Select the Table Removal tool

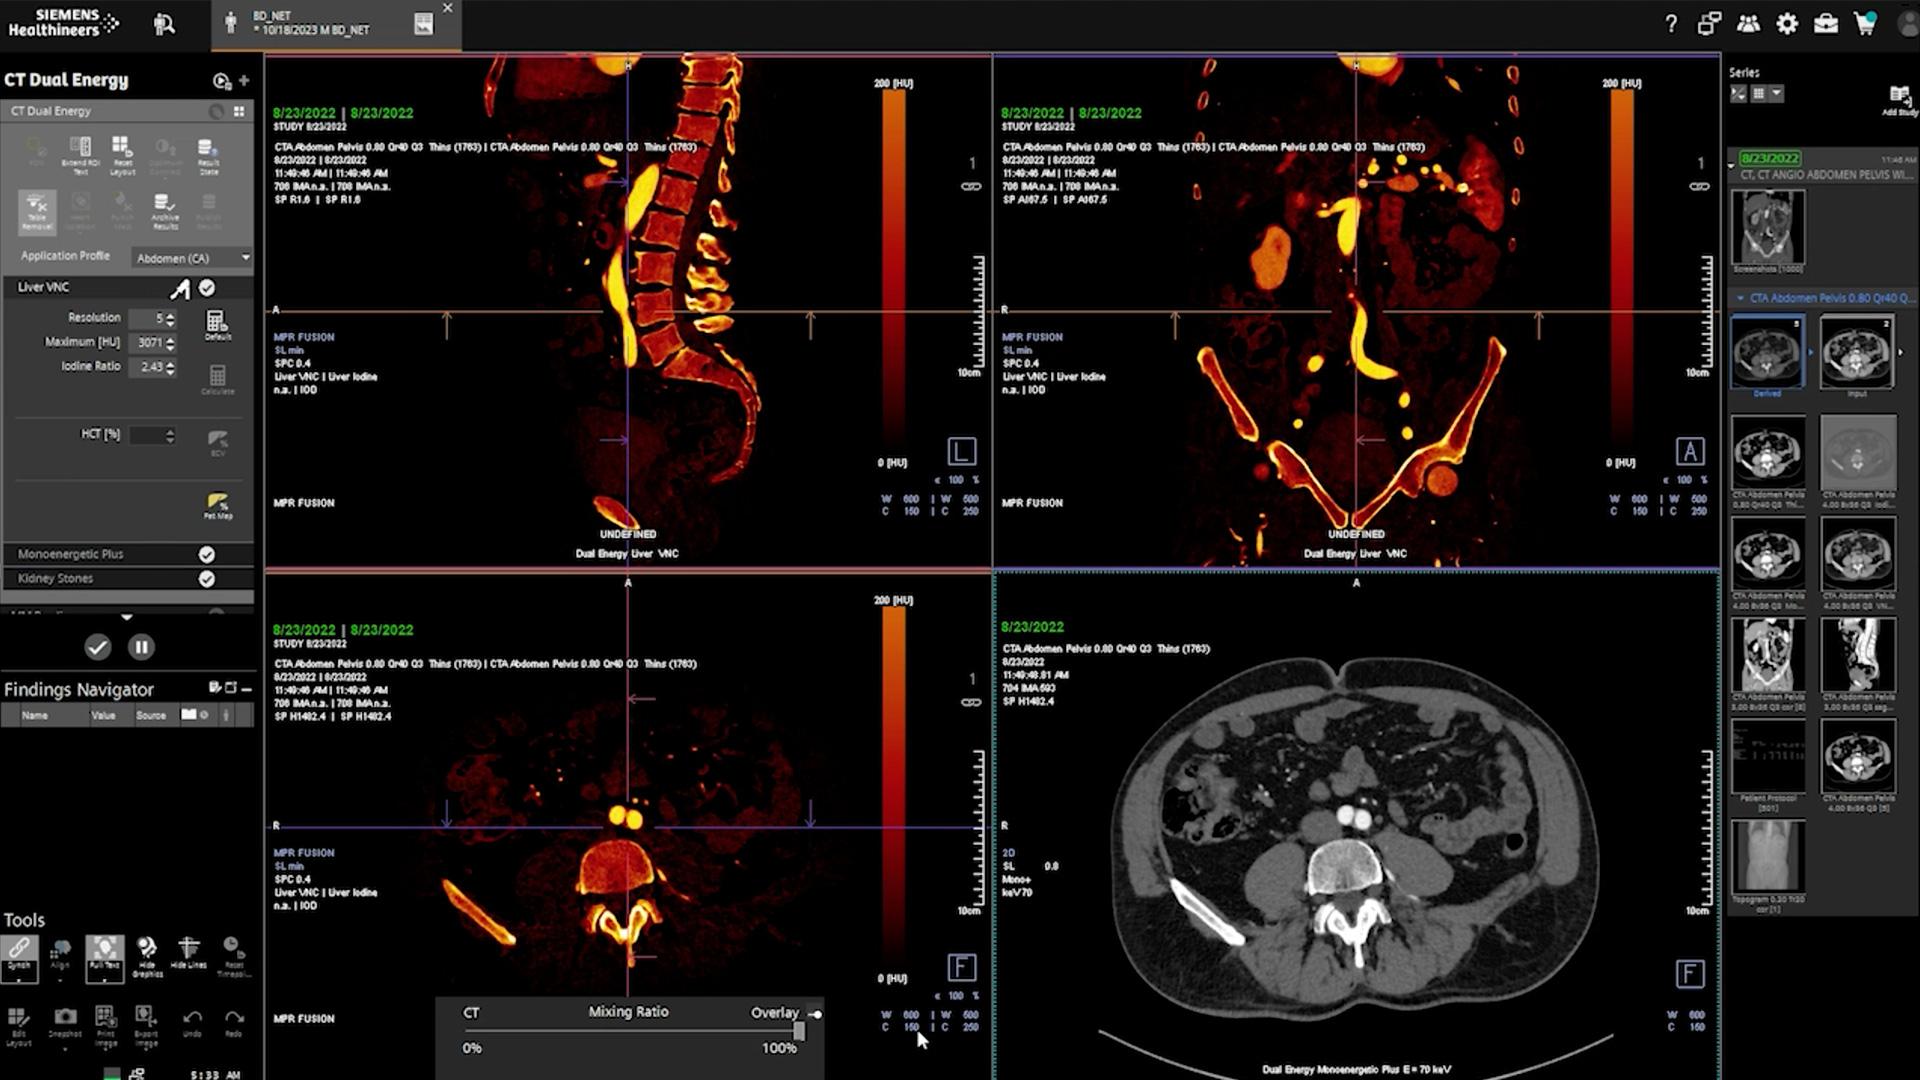click(x=37, y=211)
